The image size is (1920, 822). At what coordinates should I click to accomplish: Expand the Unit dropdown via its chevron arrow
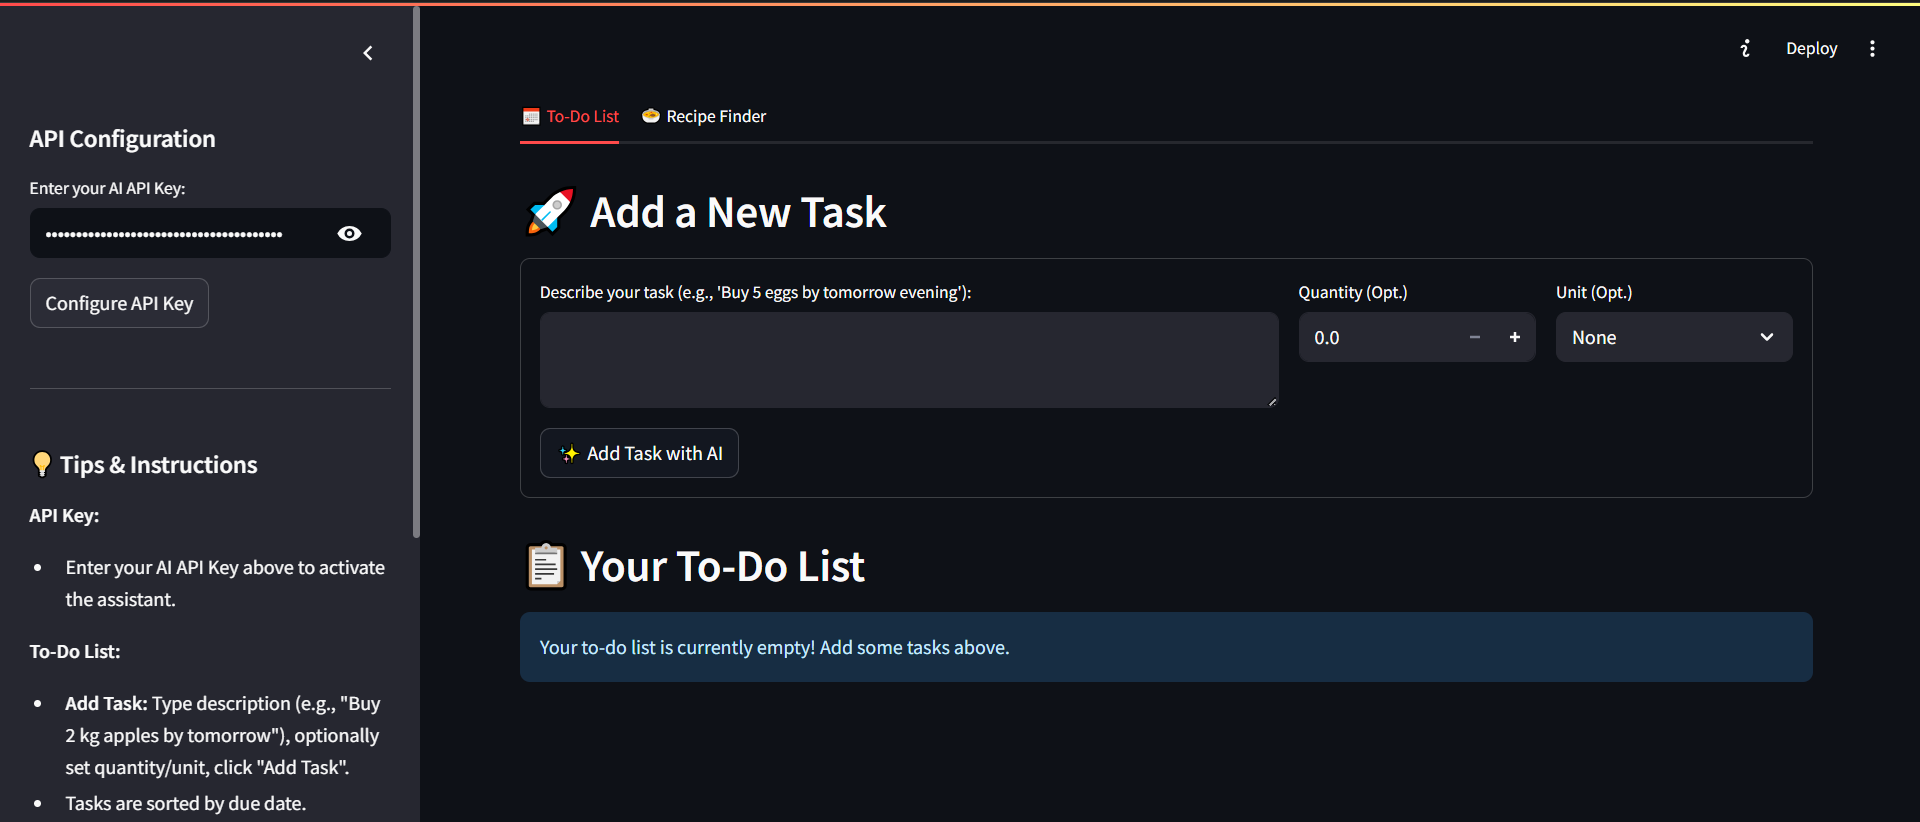pos(1766,338)
